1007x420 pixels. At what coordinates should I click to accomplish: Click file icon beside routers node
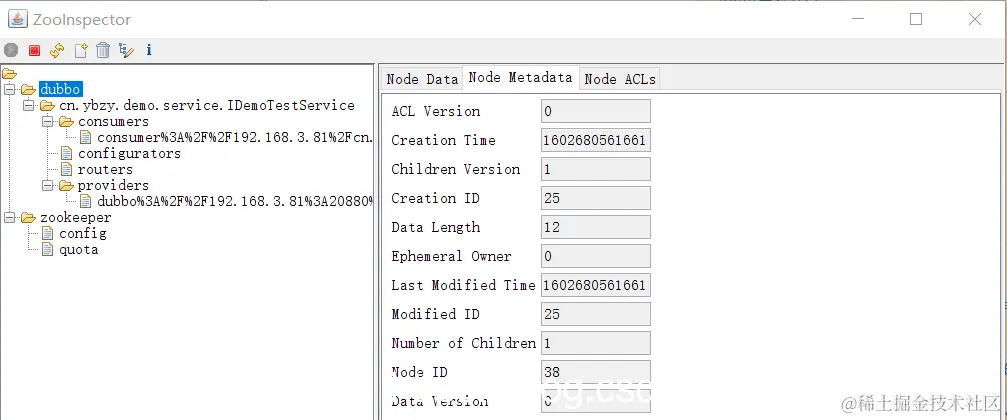66,170
